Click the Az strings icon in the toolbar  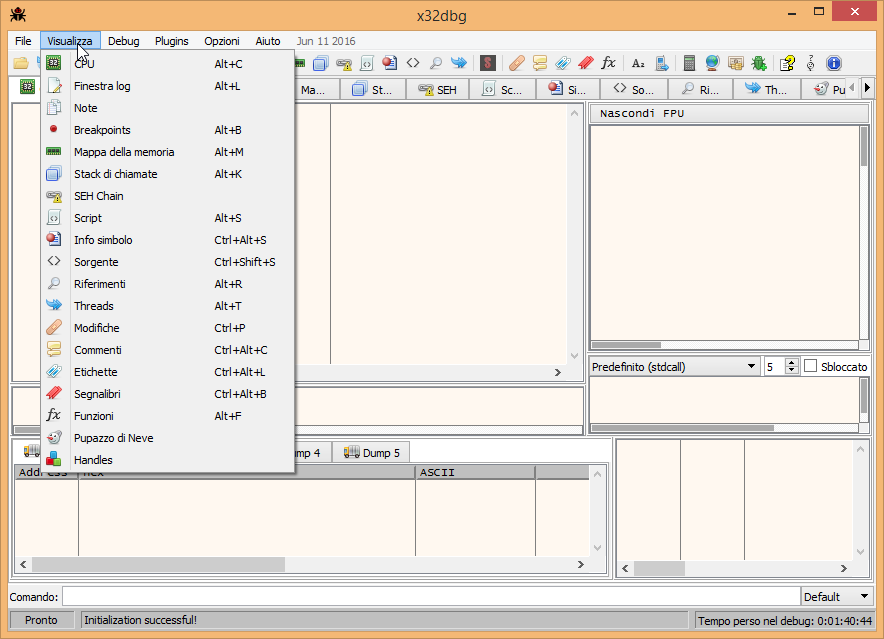(638, 63)
